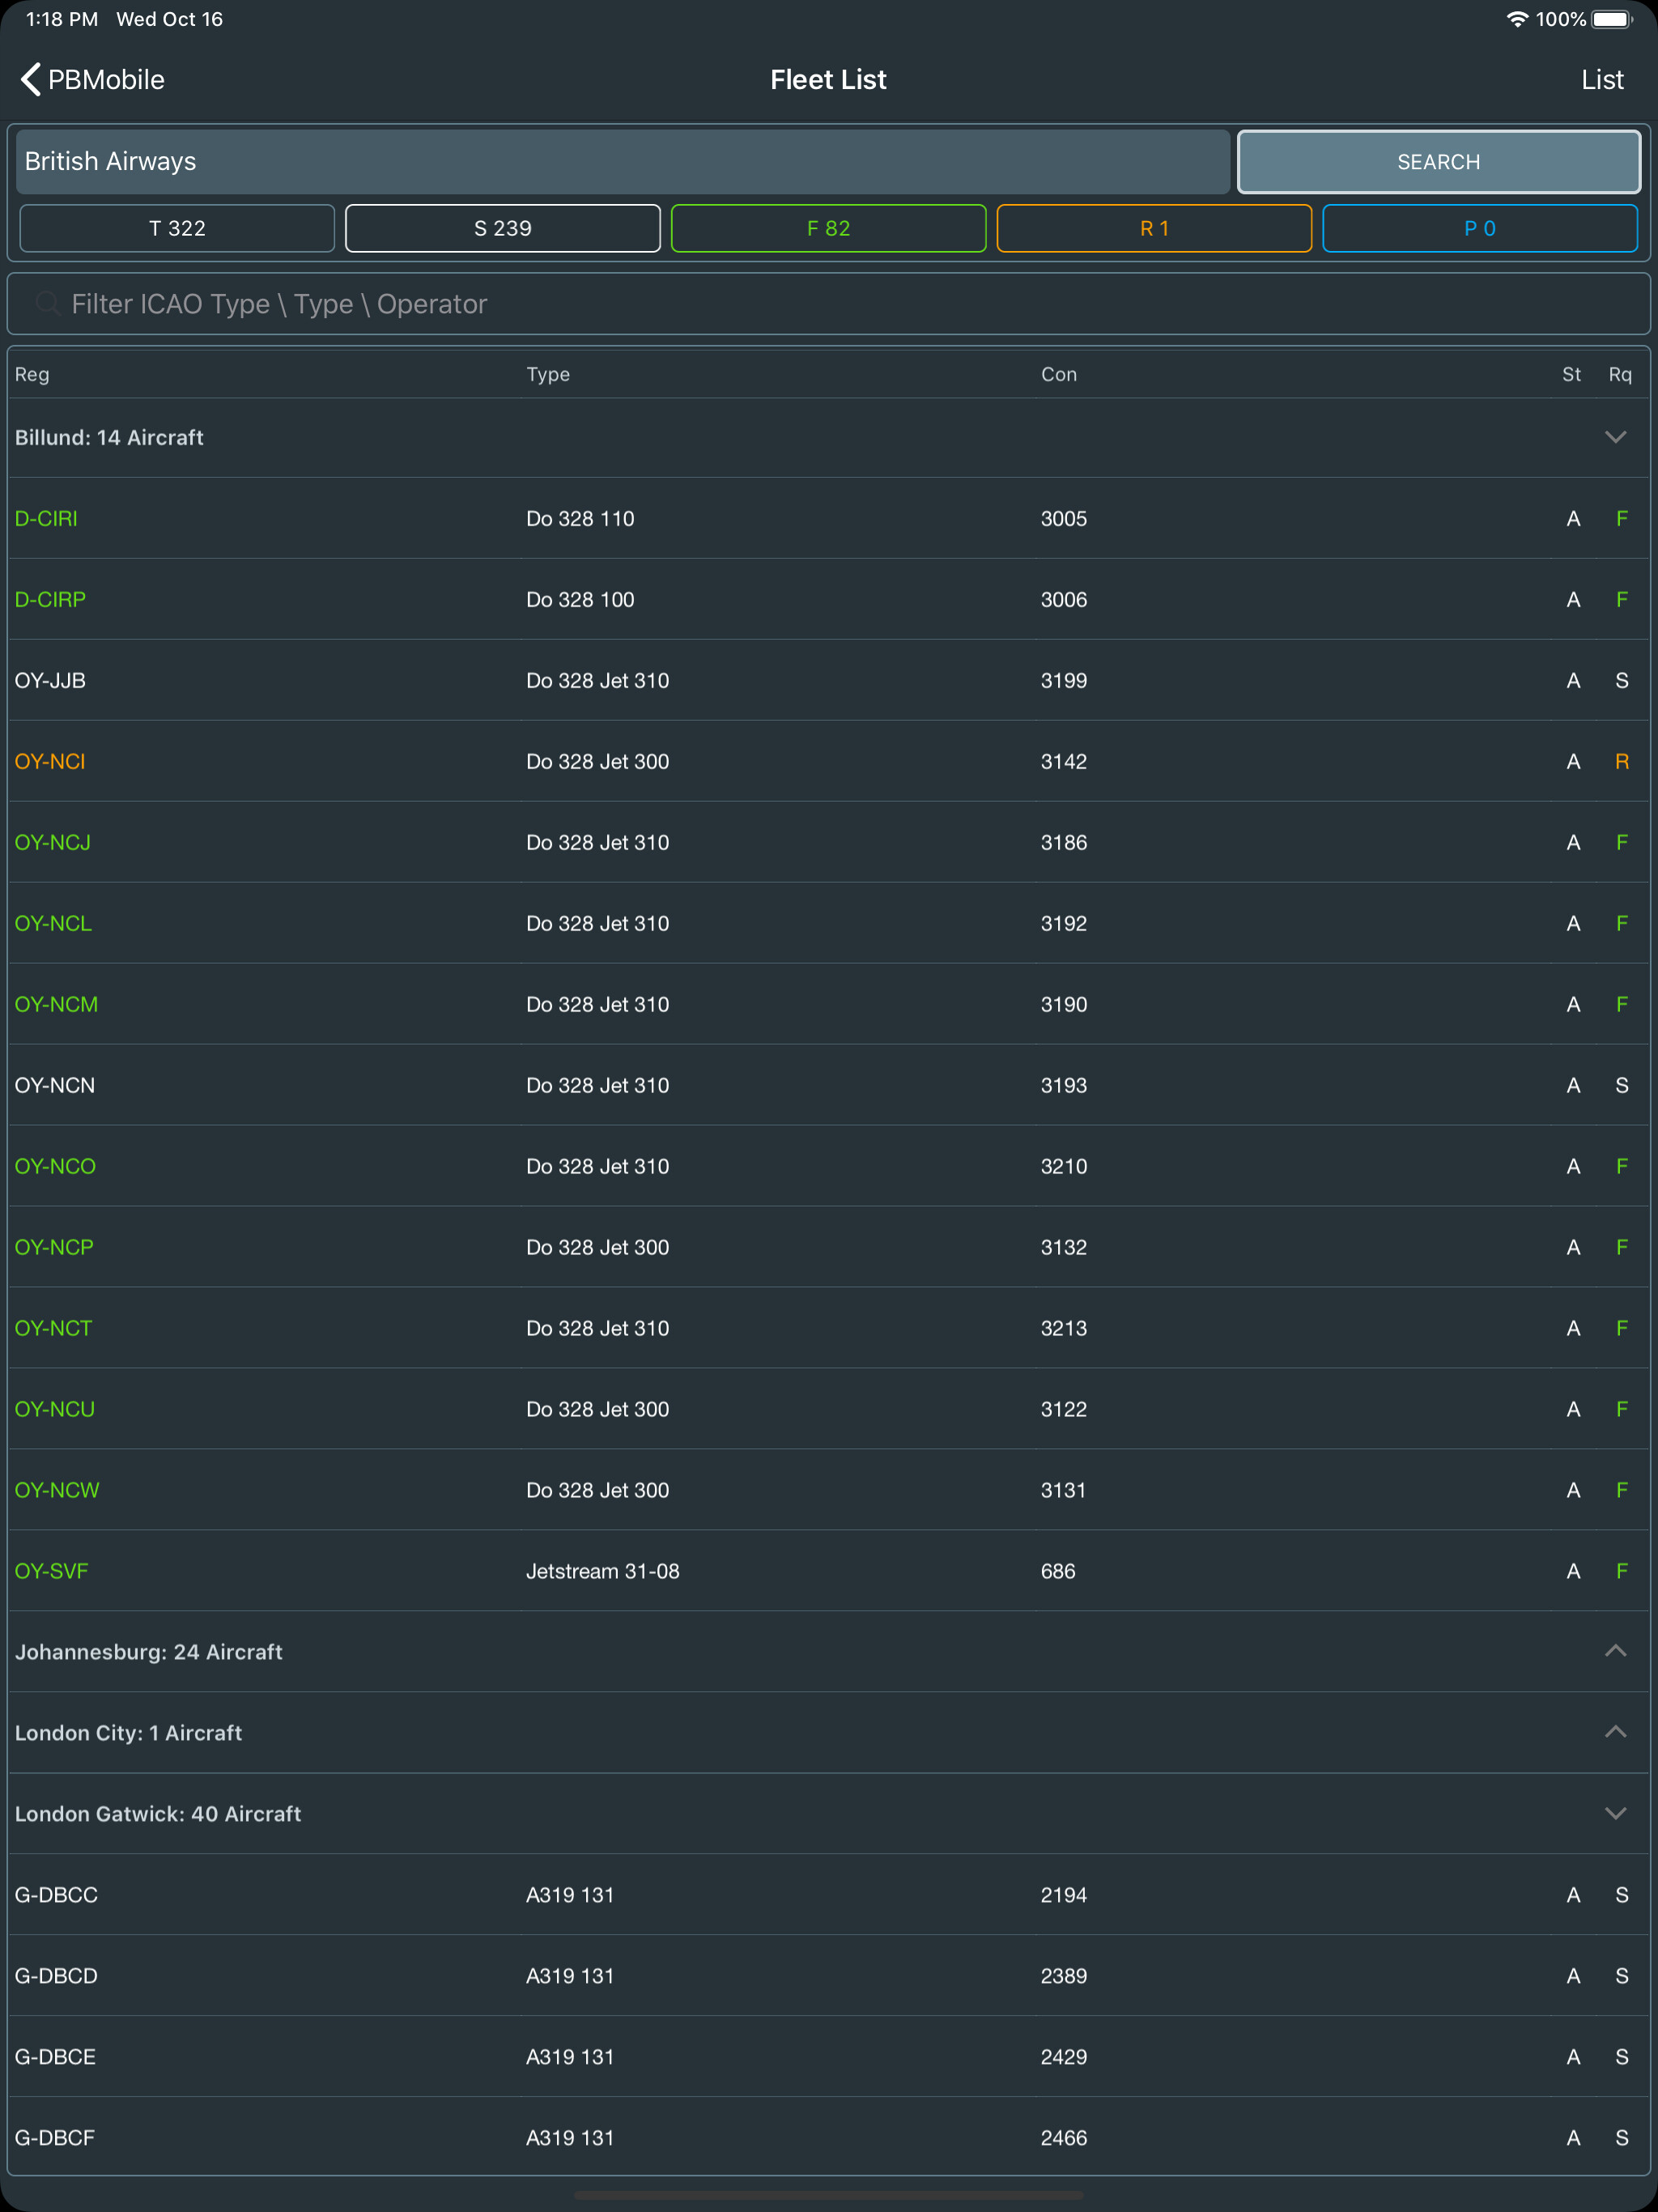Viewport: 1658px width, 2212px height.
Task: Open aircraft G-DBCC
Action: (x=829, y=1895)
